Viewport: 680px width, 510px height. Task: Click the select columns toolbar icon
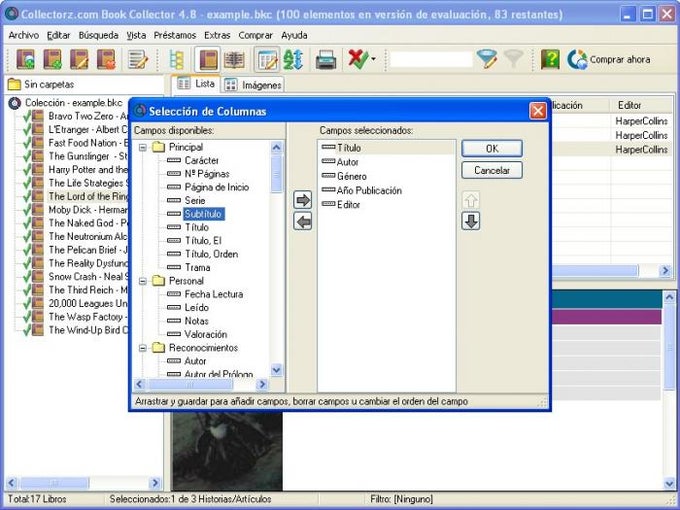(x=267, y=59)
